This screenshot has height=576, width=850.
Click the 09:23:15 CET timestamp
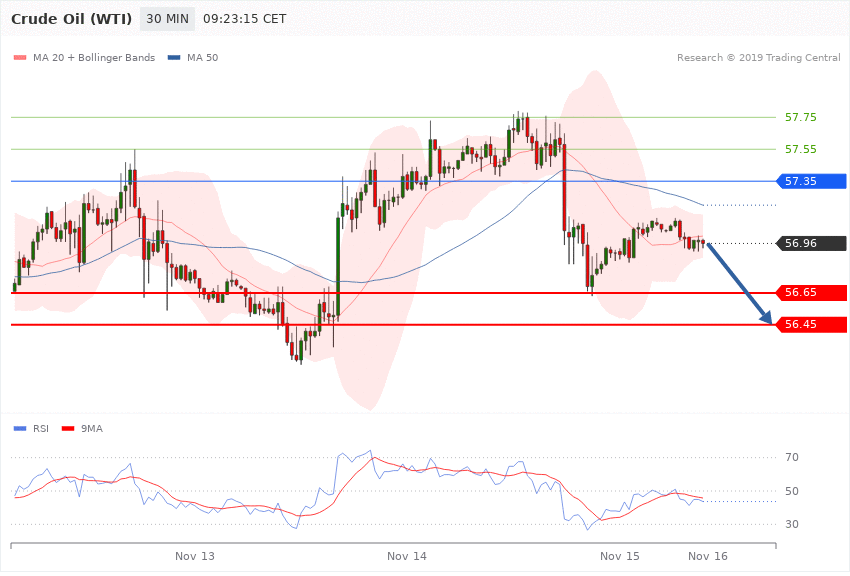[244, 19]
